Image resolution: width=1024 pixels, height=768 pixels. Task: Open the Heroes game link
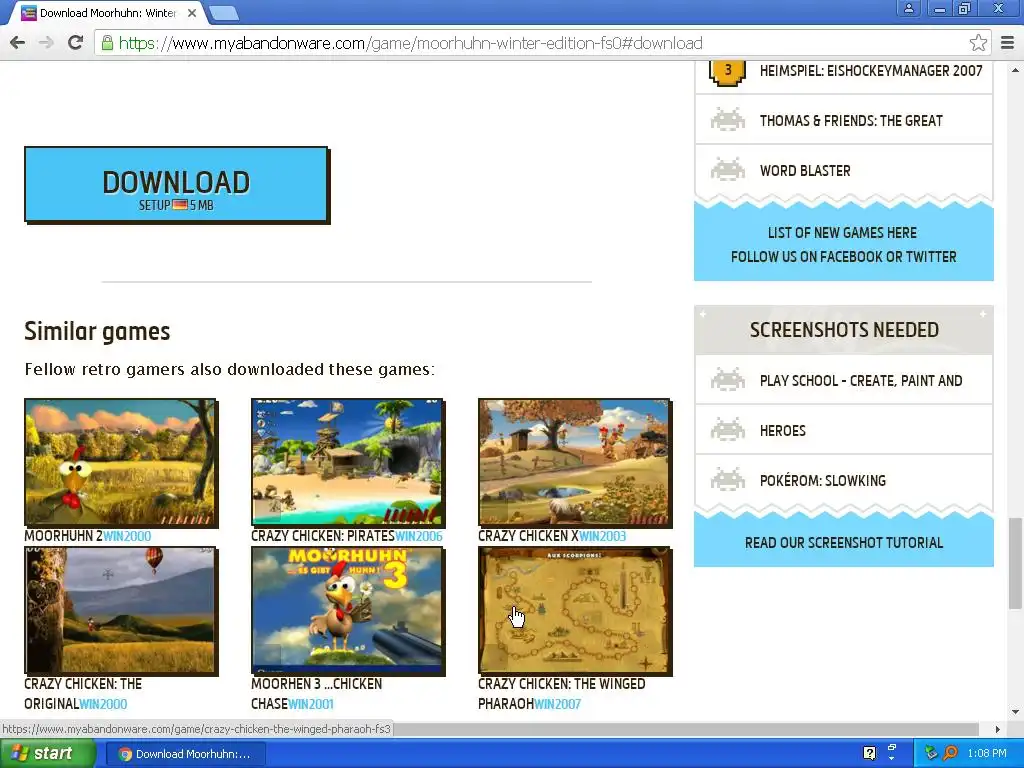[782, 431]
